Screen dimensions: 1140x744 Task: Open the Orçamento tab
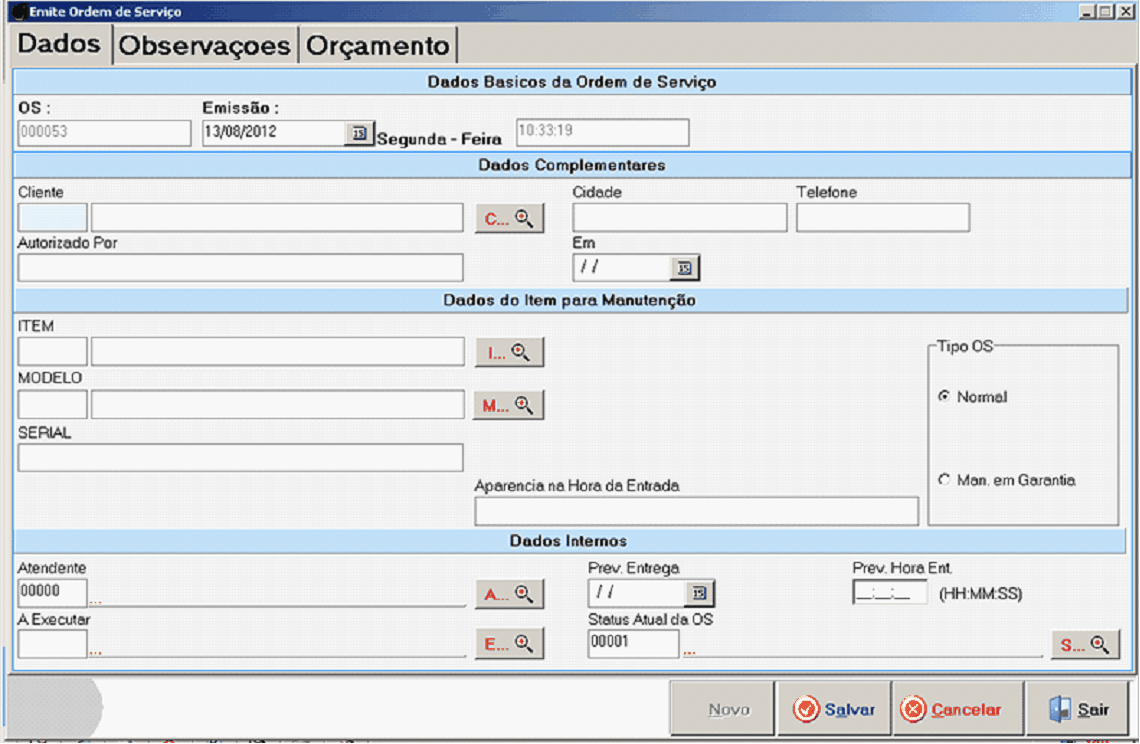click(x=377, y=46)
